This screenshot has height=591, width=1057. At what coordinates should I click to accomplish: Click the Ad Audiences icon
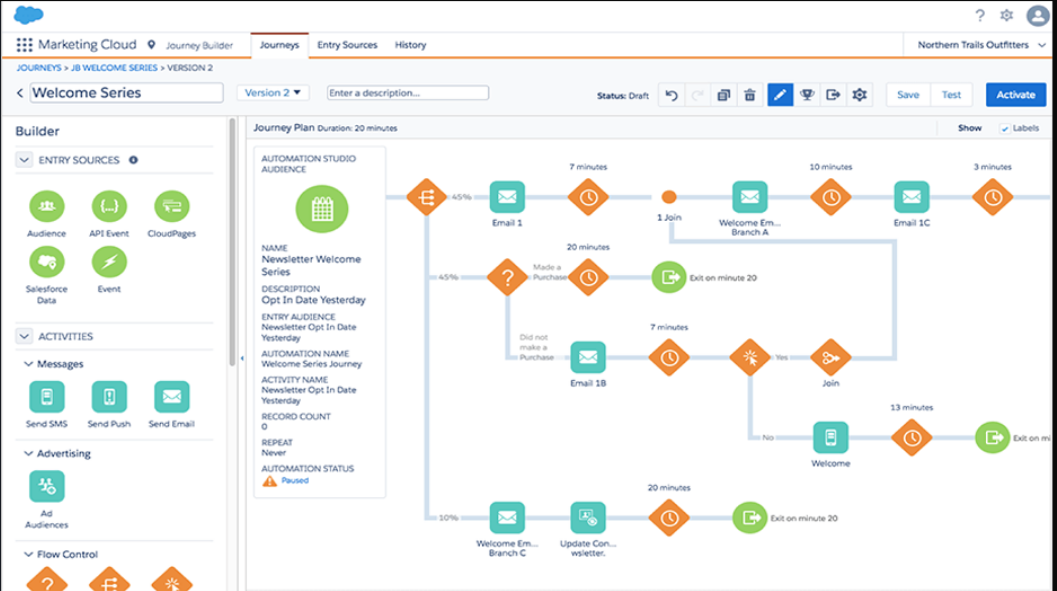(x=46, y=487)
